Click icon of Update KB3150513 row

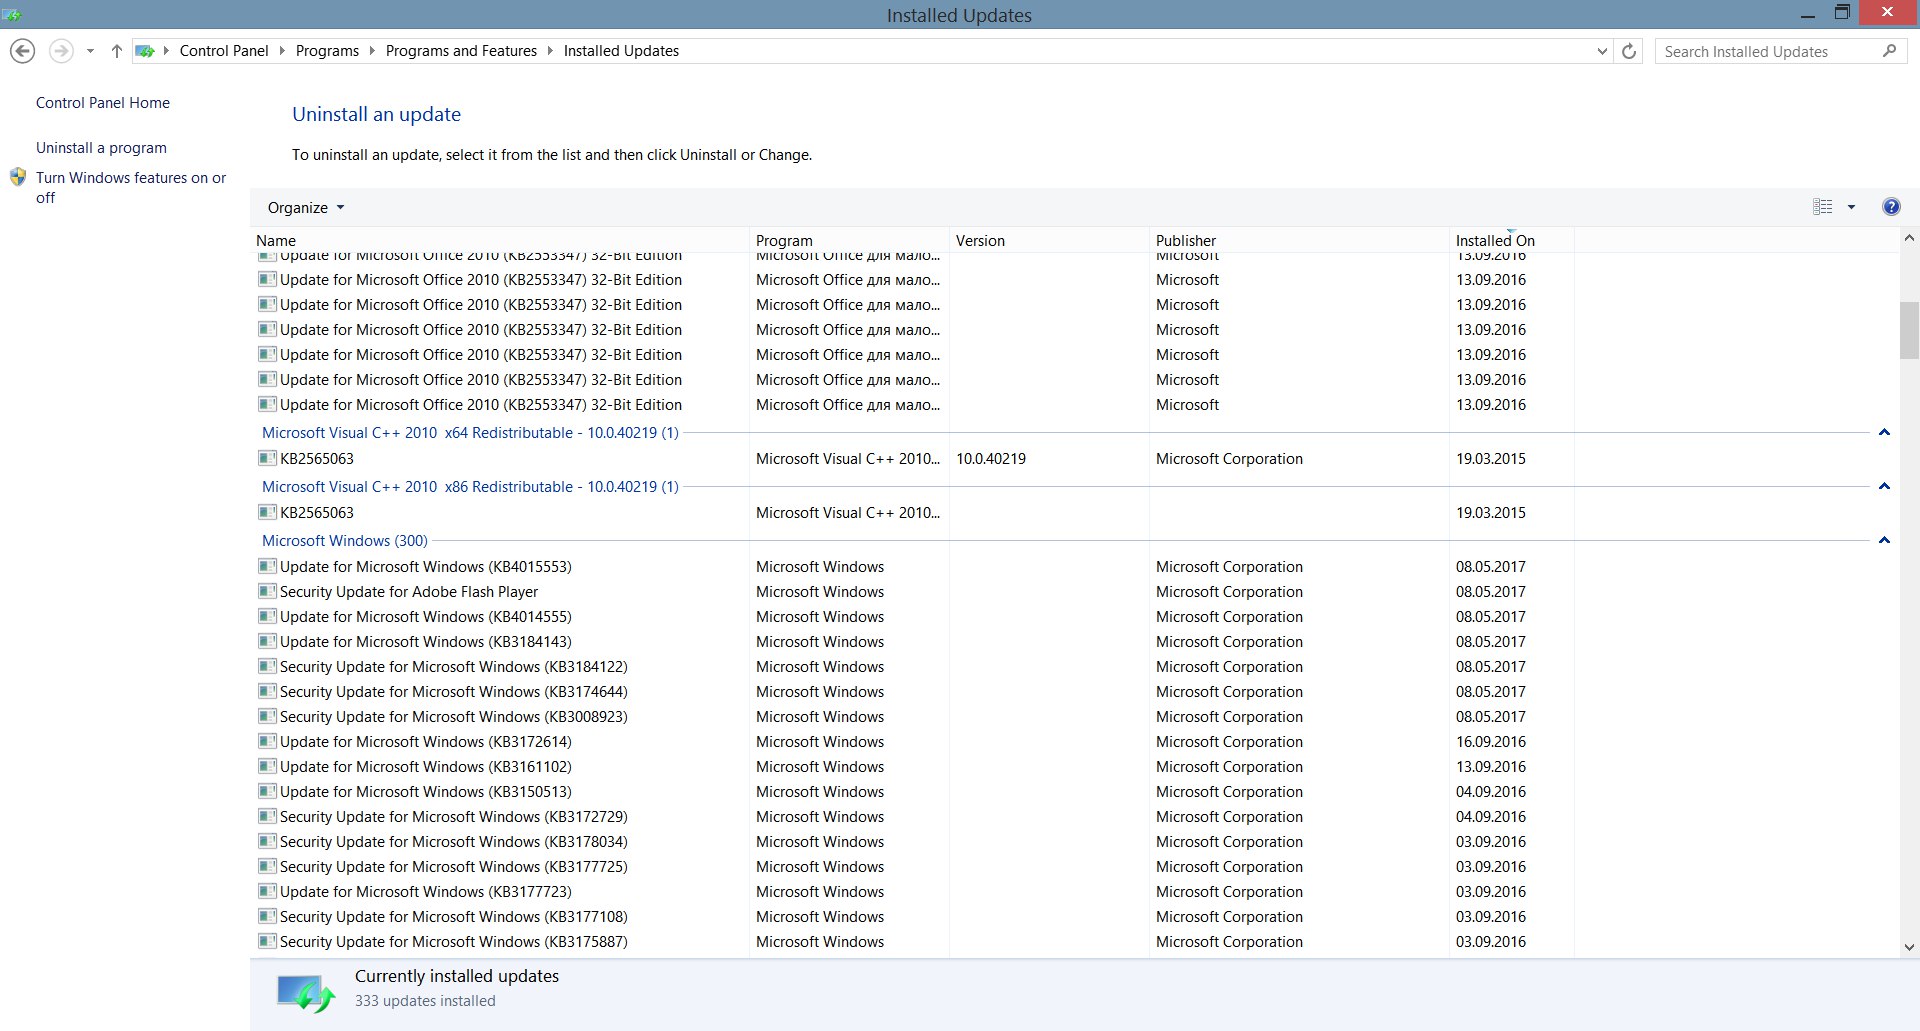[267, 791]
